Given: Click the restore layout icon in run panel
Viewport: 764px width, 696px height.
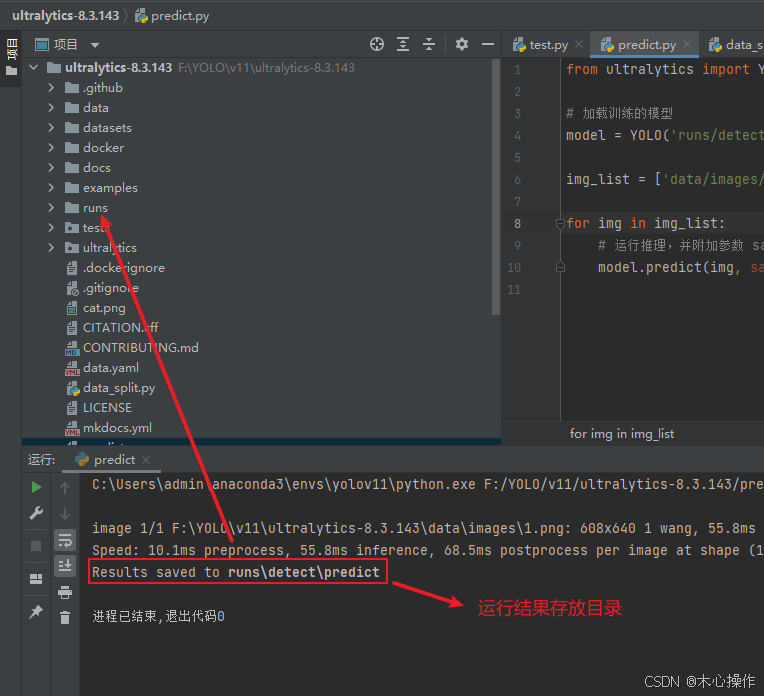Looking at the screenshot, I should (x=36, y=579).
